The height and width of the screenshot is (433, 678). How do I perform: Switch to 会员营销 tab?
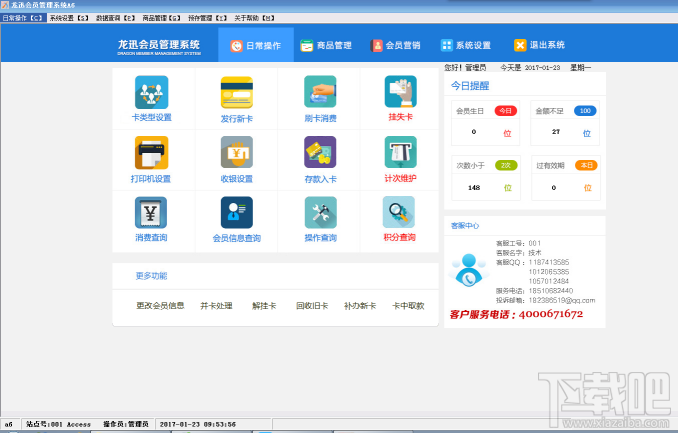[x=395, y=45]
